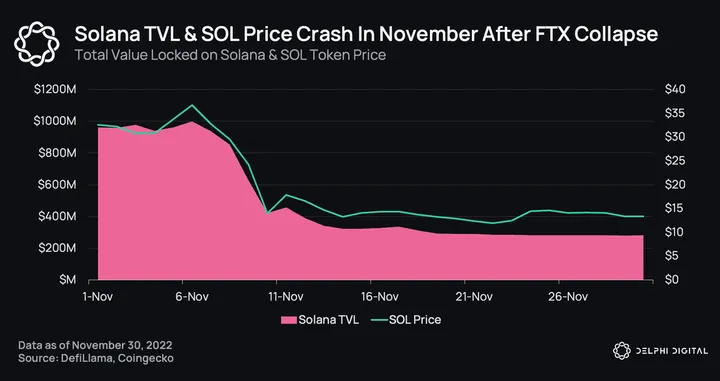Select the 1-Nov x-axis label
Image resolution: width=720 pixels, height=381 pixels.
coord(97,297)
